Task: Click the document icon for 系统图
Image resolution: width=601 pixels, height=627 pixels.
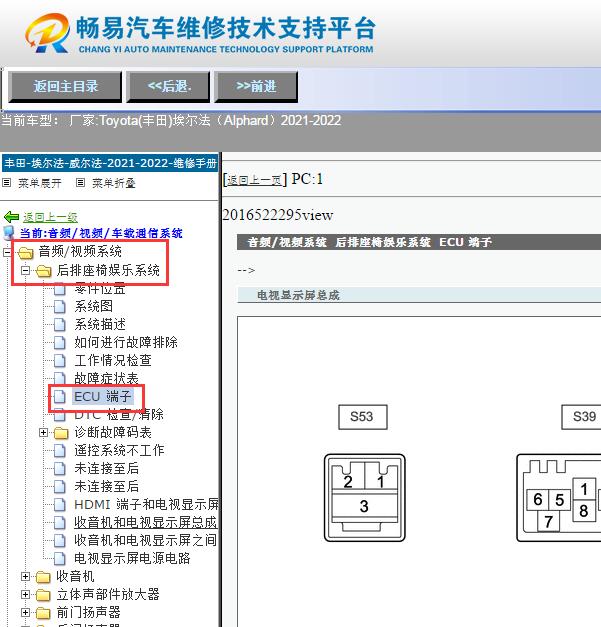Action: (60, 307)
